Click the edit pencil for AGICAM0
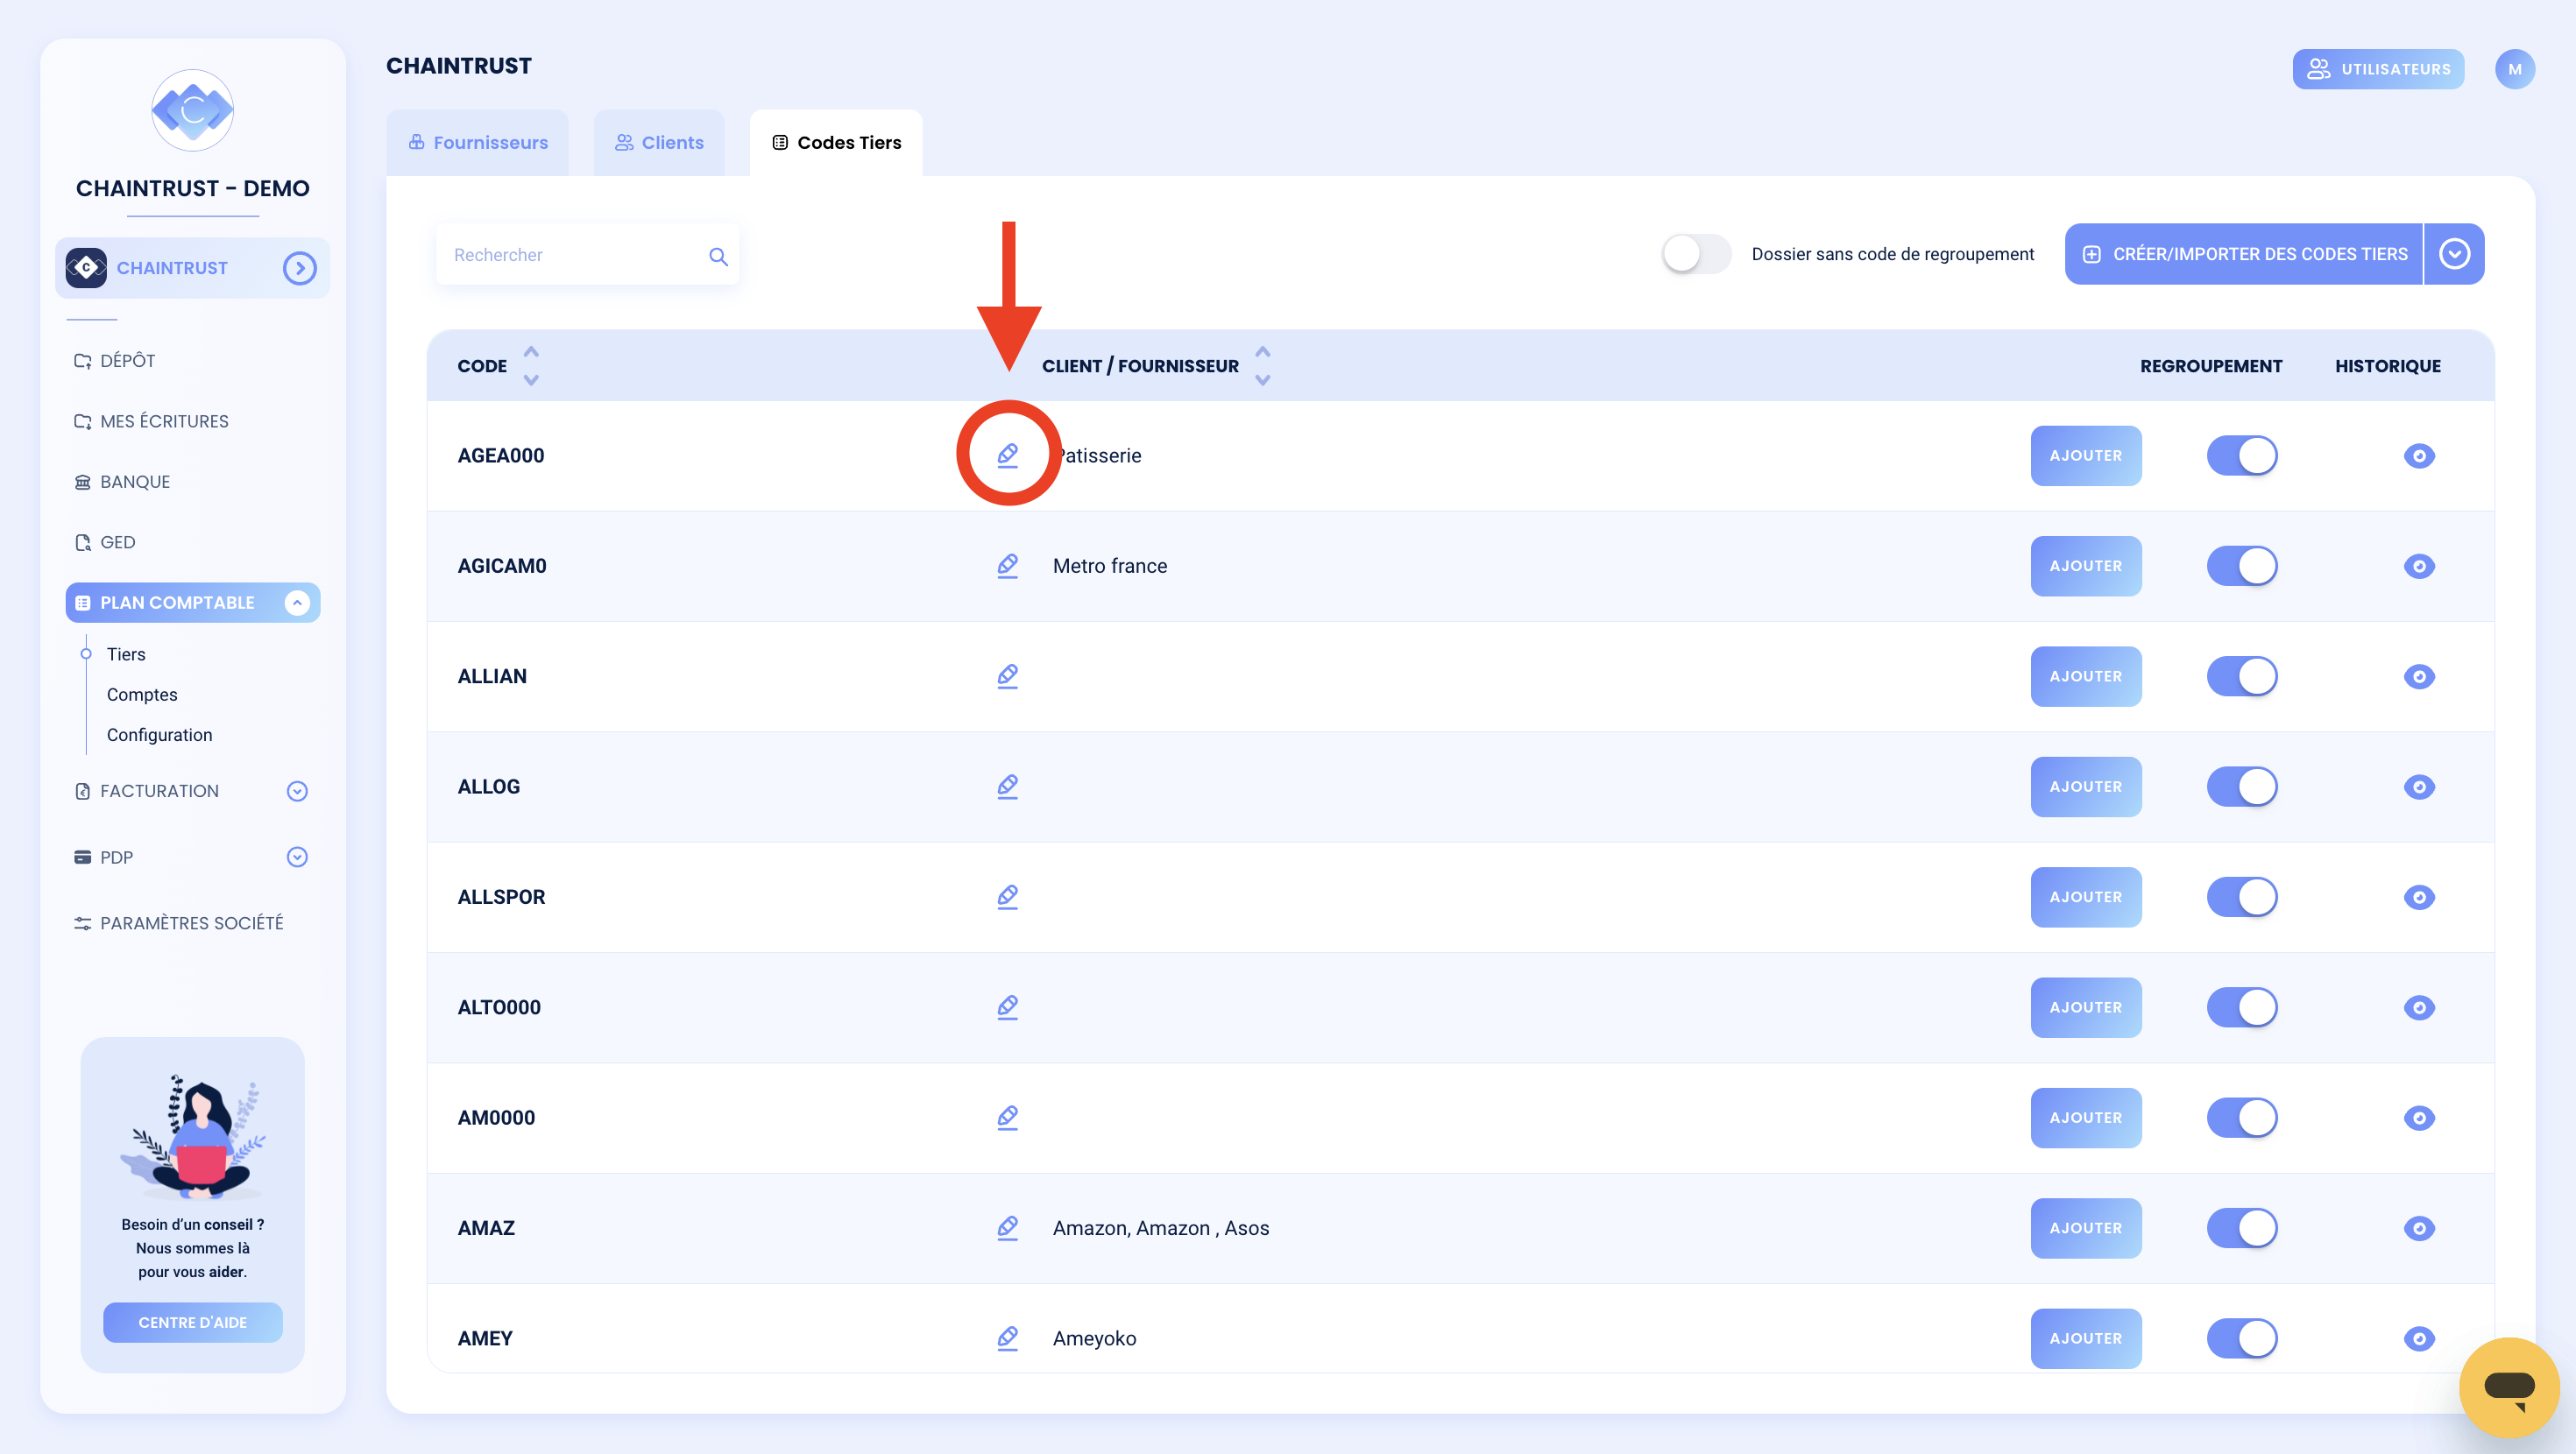 click(x=1007, y=566)
